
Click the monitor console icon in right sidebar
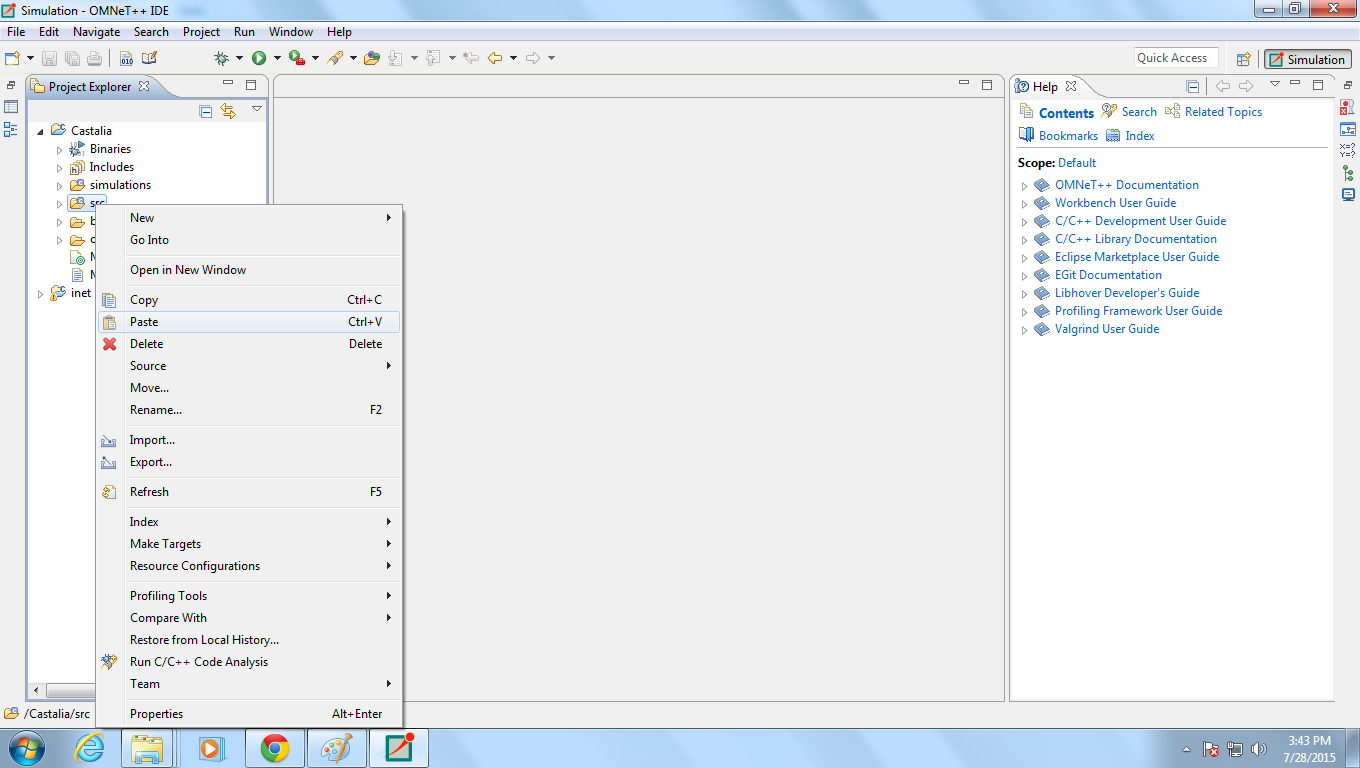1347,194
